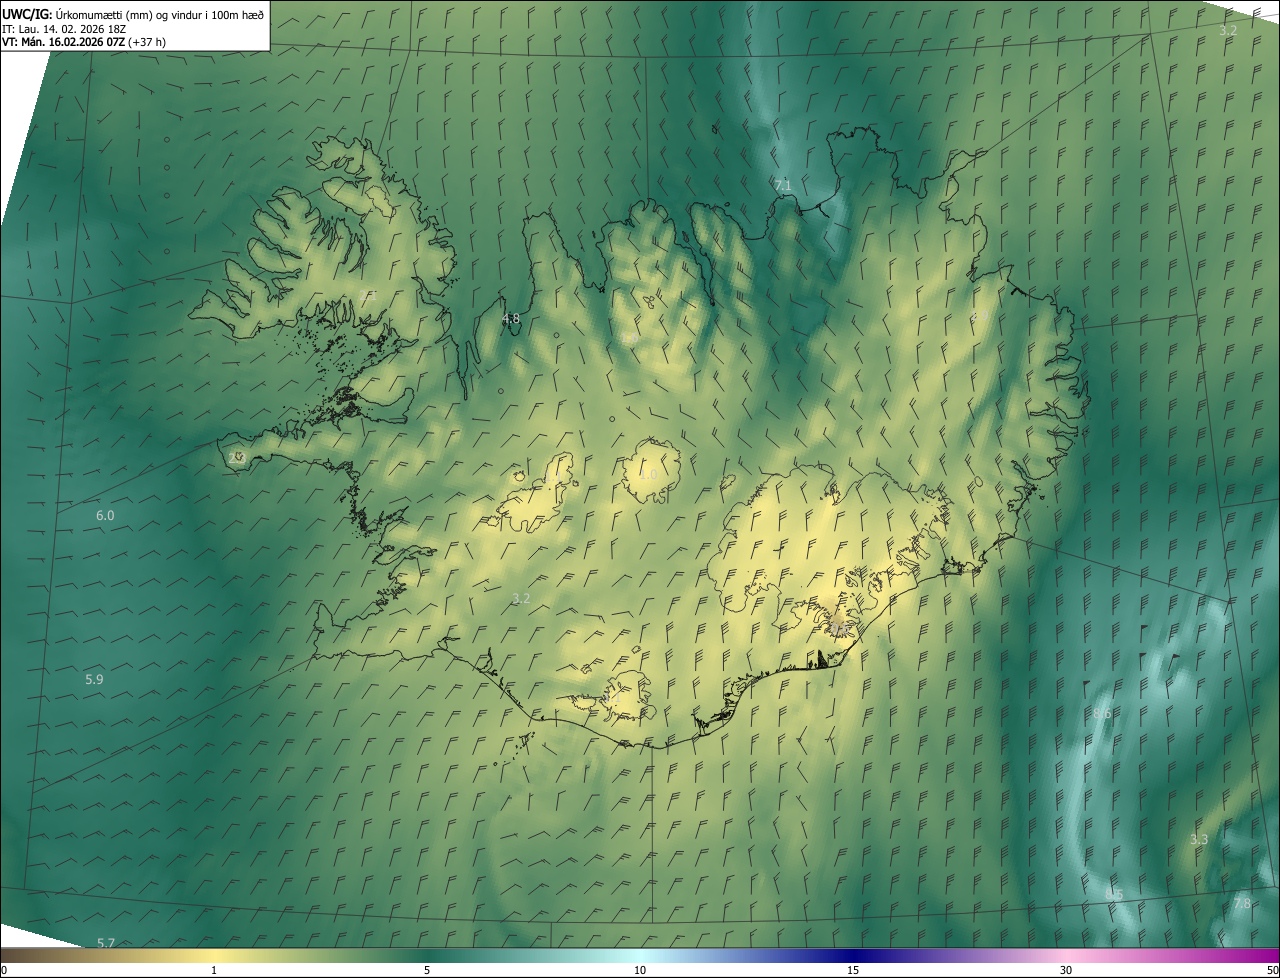Click the magenta end of the color bar
The image size is (1280, 978).
click(x=1260, y=956)
